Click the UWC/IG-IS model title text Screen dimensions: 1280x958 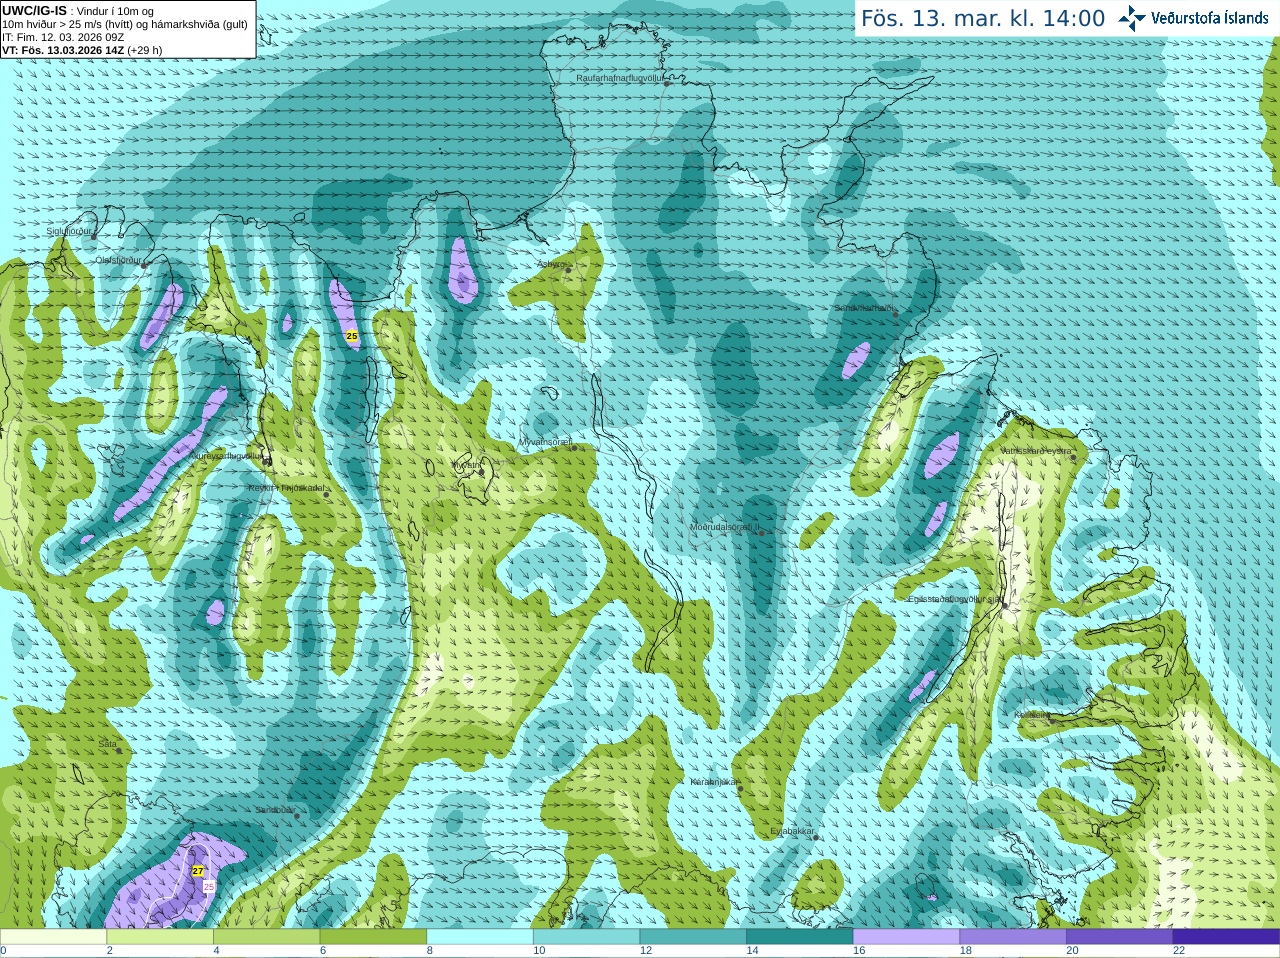point(35,11)
